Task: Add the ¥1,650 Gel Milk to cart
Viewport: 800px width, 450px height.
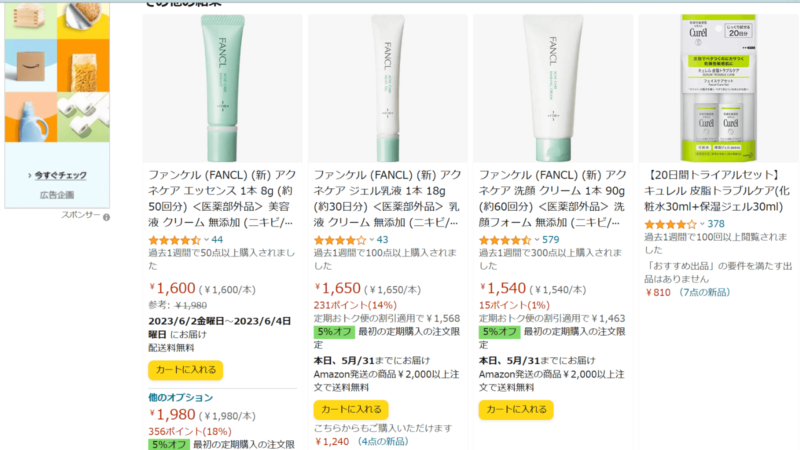Action: (x=351, y=409)
